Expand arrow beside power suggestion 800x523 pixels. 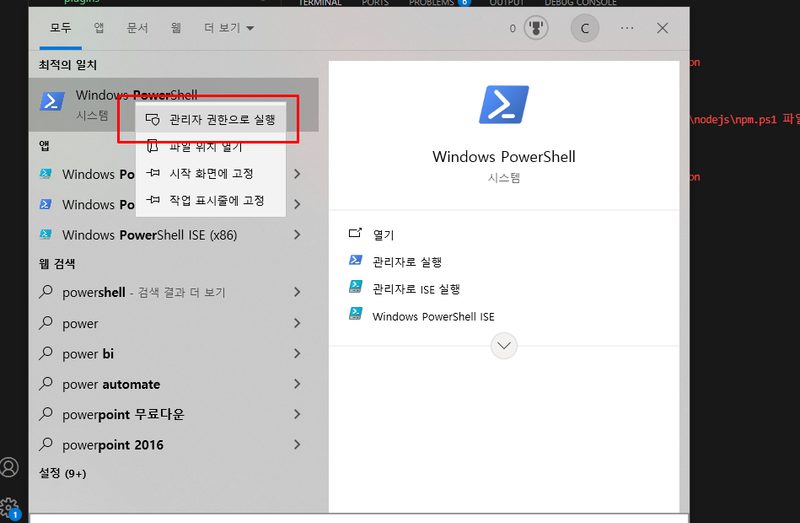click(297, 323)
